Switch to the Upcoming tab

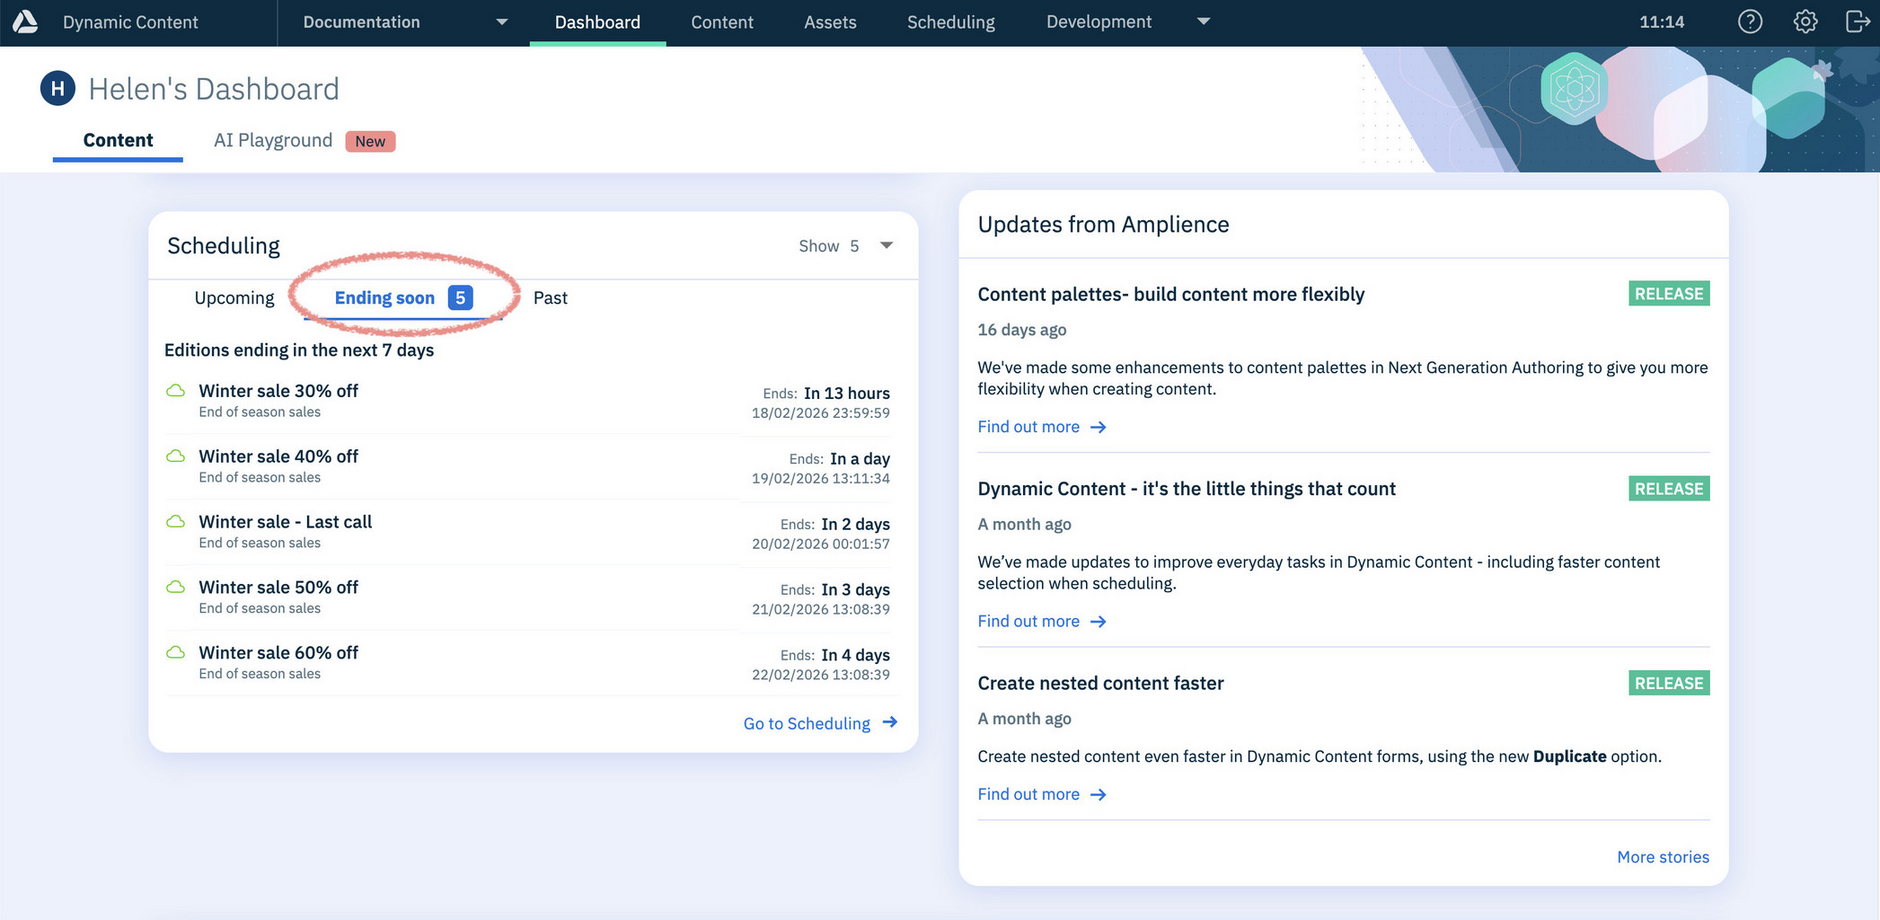click(x=233, y=297)
